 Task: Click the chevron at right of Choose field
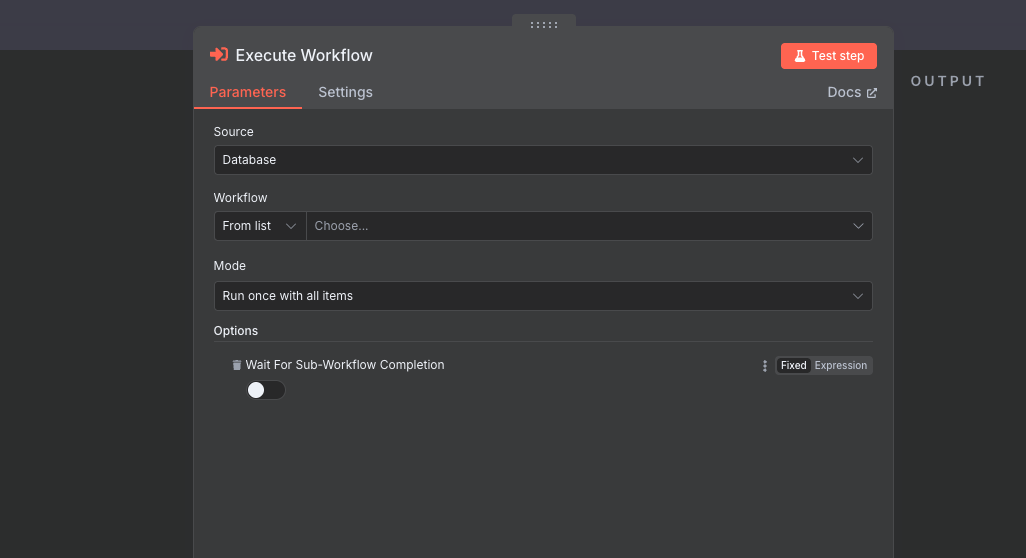pos(858,226)
